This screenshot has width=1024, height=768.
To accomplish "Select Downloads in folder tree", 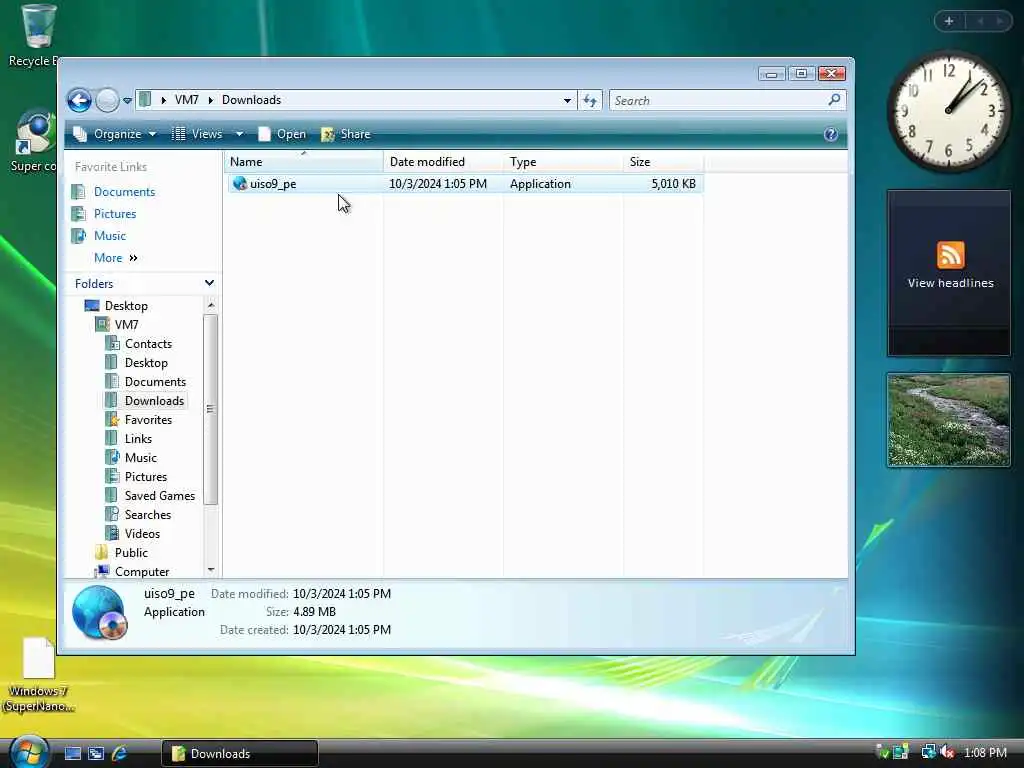I will (x=154, y=400).
